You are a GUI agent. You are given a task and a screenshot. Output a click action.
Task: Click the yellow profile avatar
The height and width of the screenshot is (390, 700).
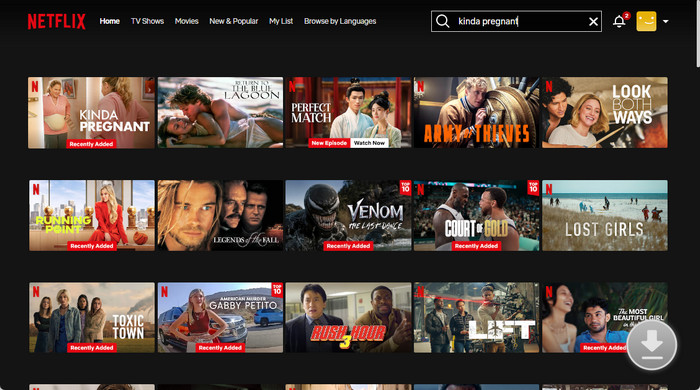tap(646, 21)
